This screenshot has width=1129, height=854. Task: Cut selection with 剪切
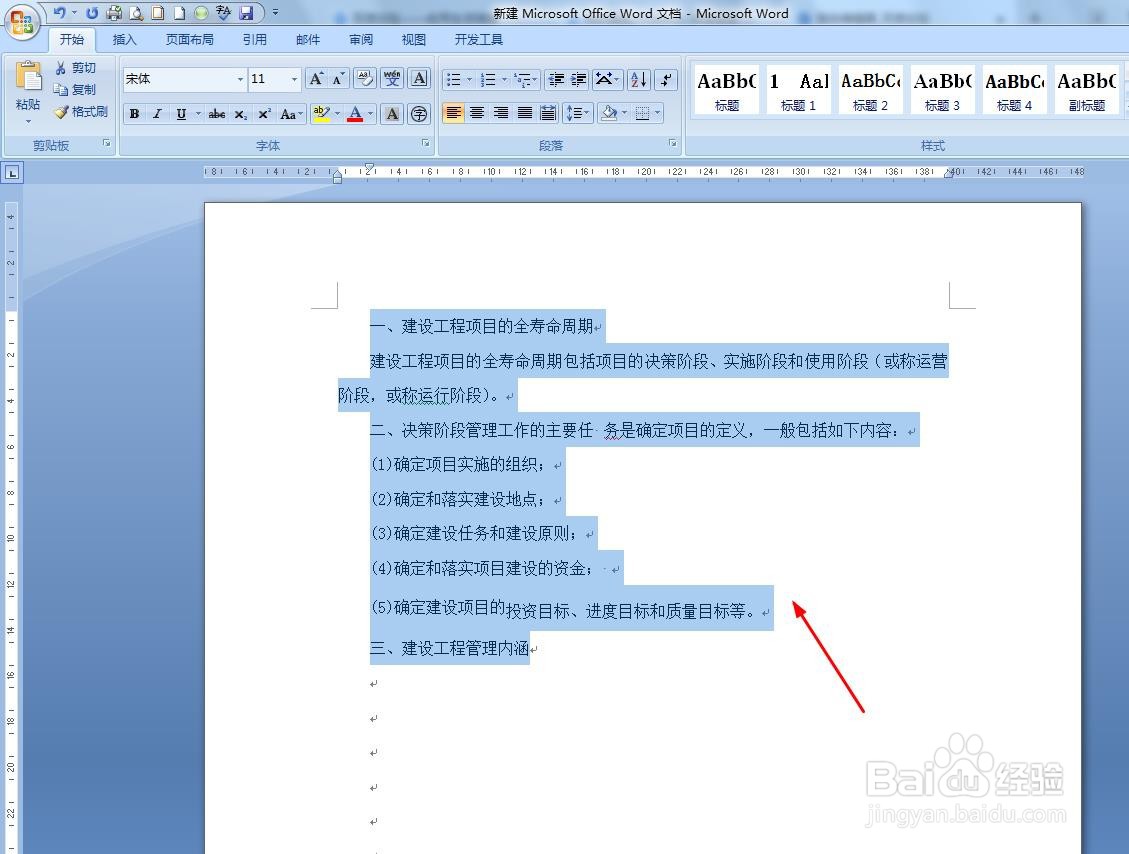76,68
